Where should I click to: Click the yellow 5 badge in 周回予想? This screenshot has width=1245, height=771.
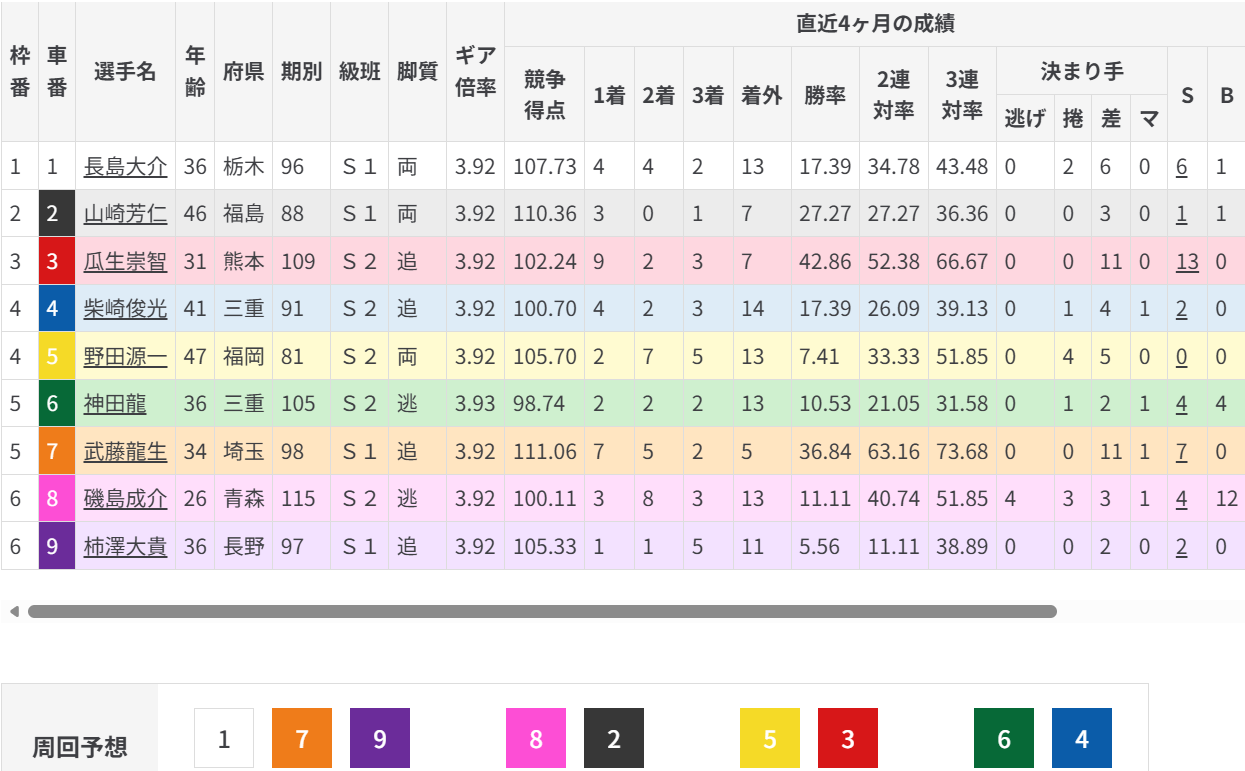point(770,738)
